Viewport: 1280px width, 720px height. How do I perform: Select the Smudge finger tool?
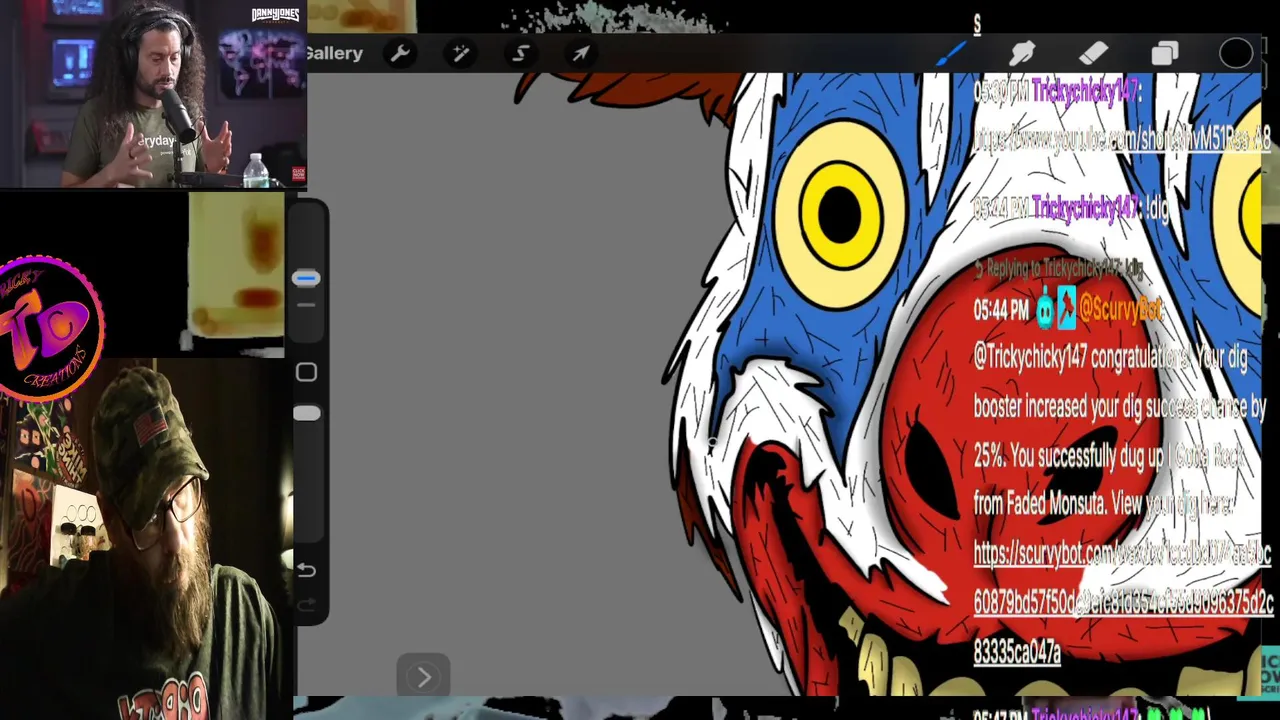point(1021,53)
